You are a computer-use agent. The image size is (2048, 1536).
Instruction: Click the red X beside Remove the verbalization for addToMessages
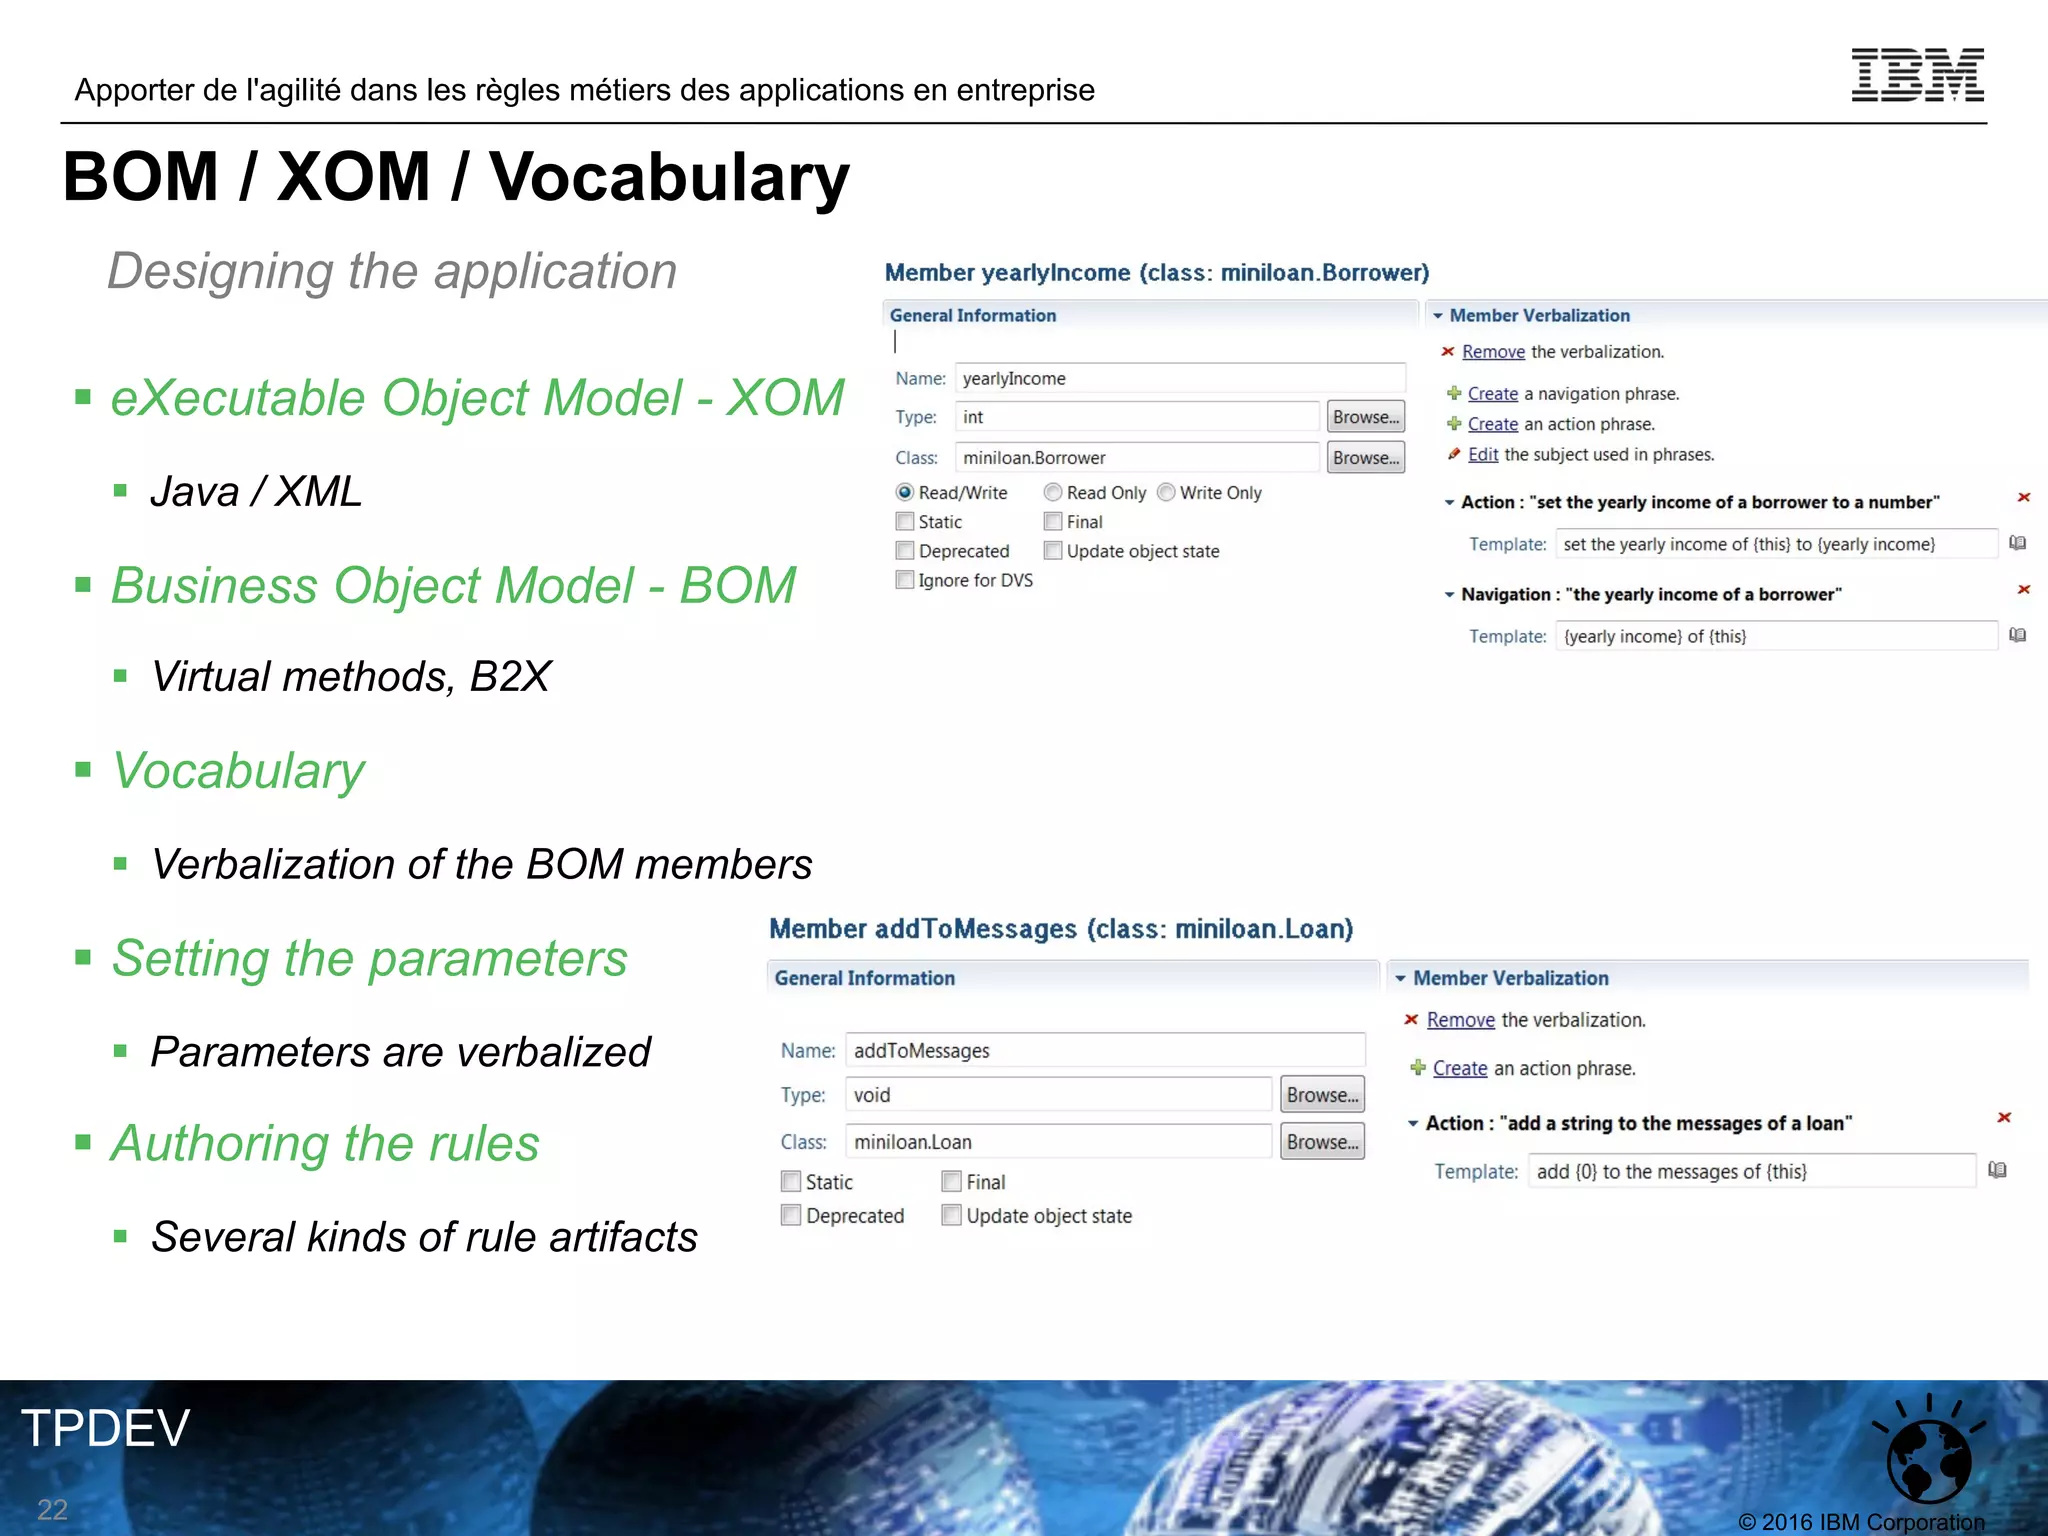click(x=1411, y=1019)
